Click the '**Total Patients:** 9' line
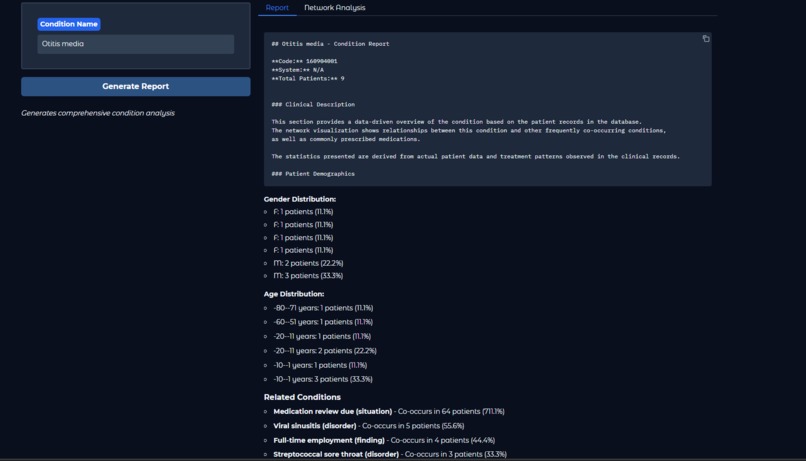The width and height of the screenshot is (806, 461). click(308, 79)
